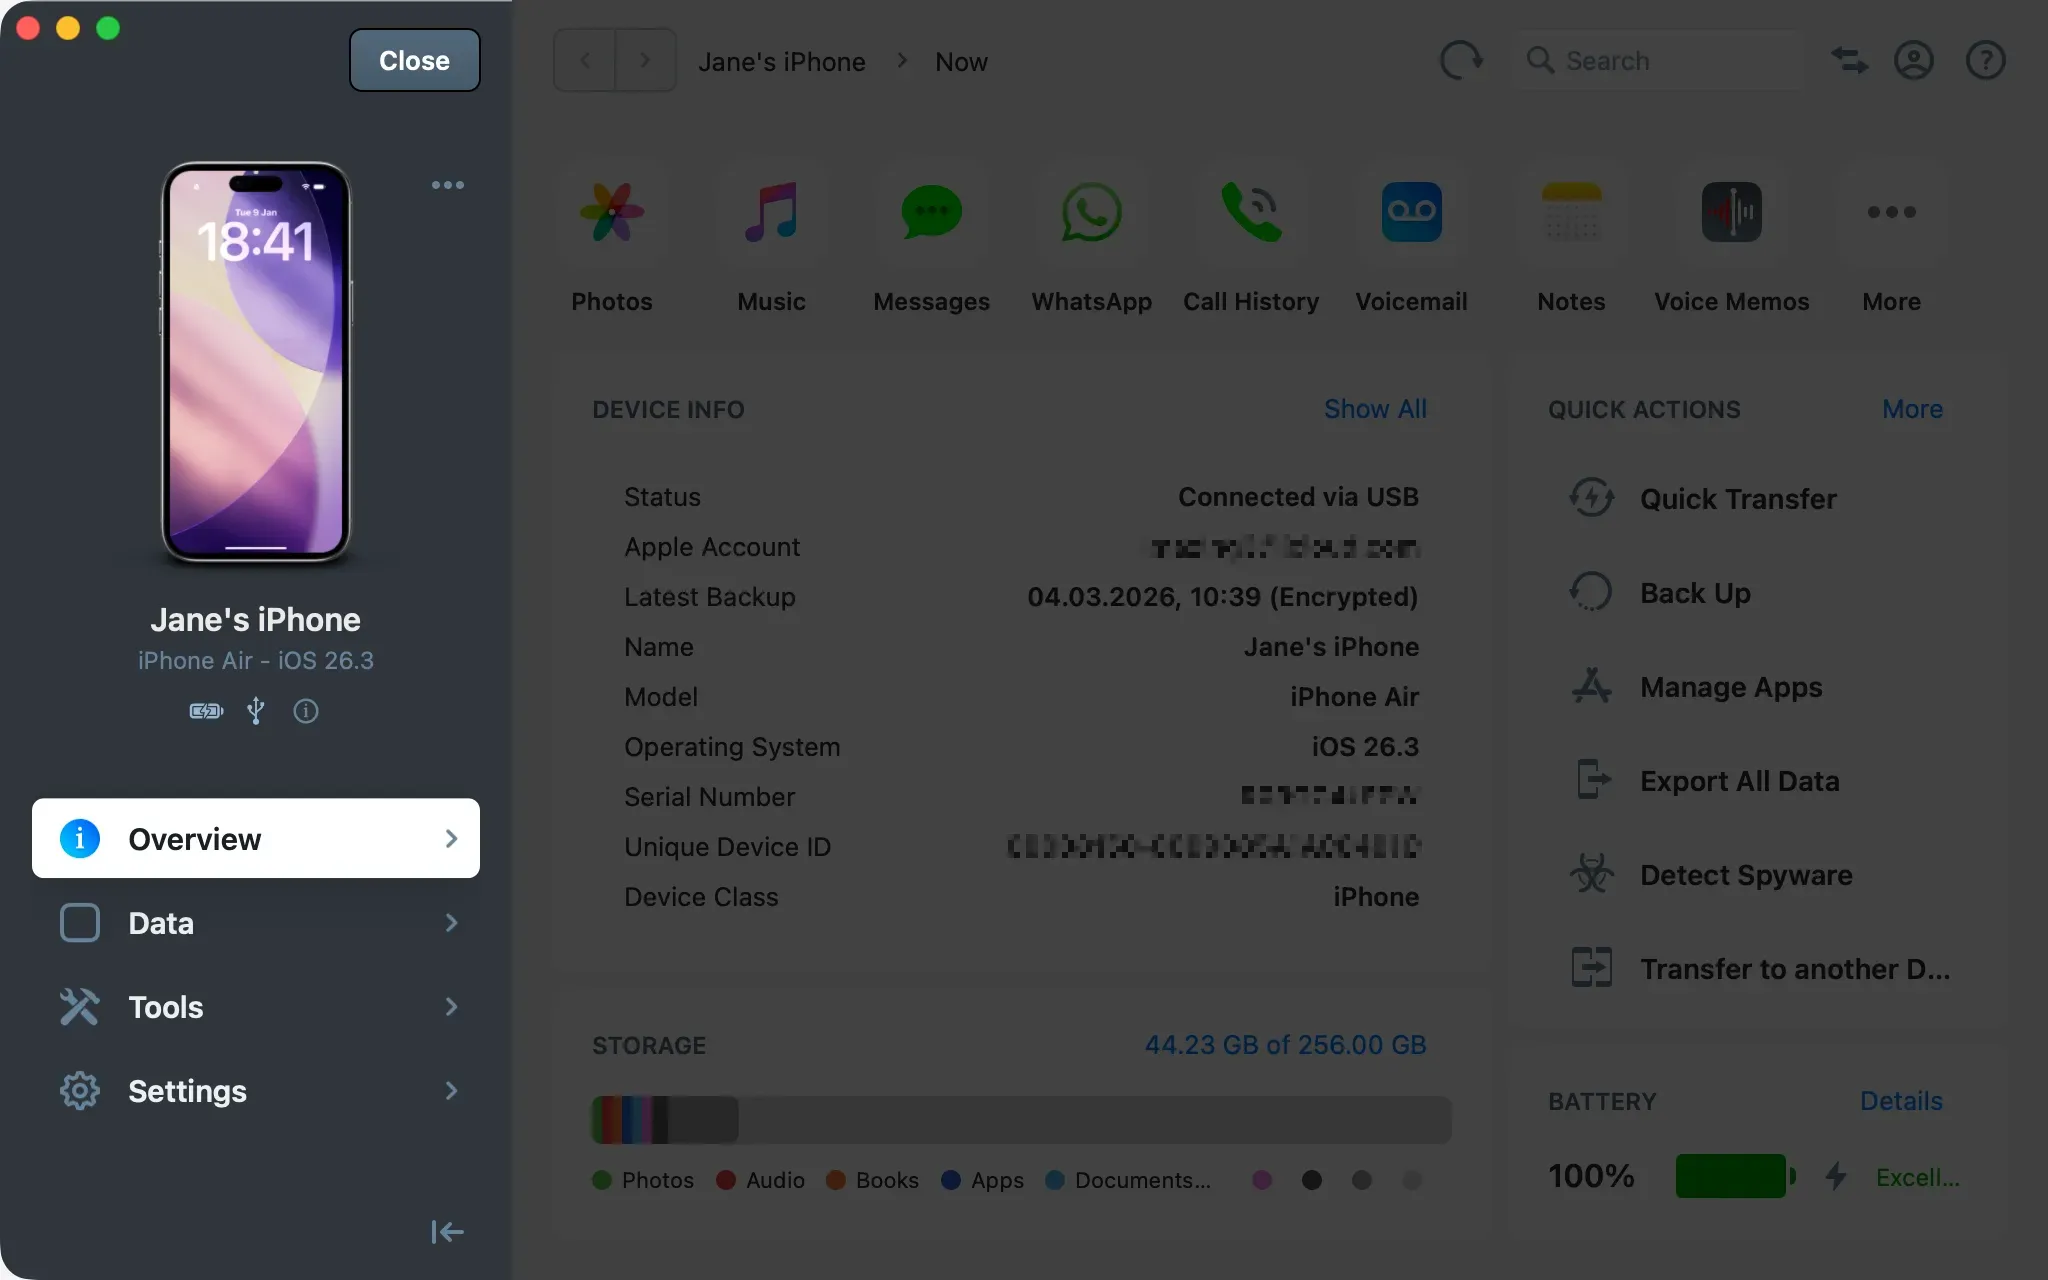Open the More categories menu
Viewport: 2048px width, 1280px height.
click(1889, 240)
